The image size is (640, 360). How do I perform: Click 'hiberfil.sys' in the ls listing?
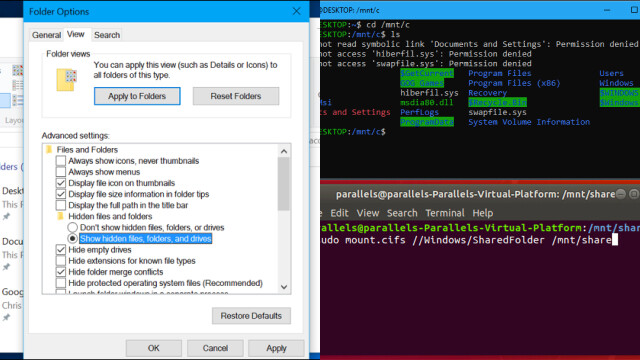tap(429, 93)
